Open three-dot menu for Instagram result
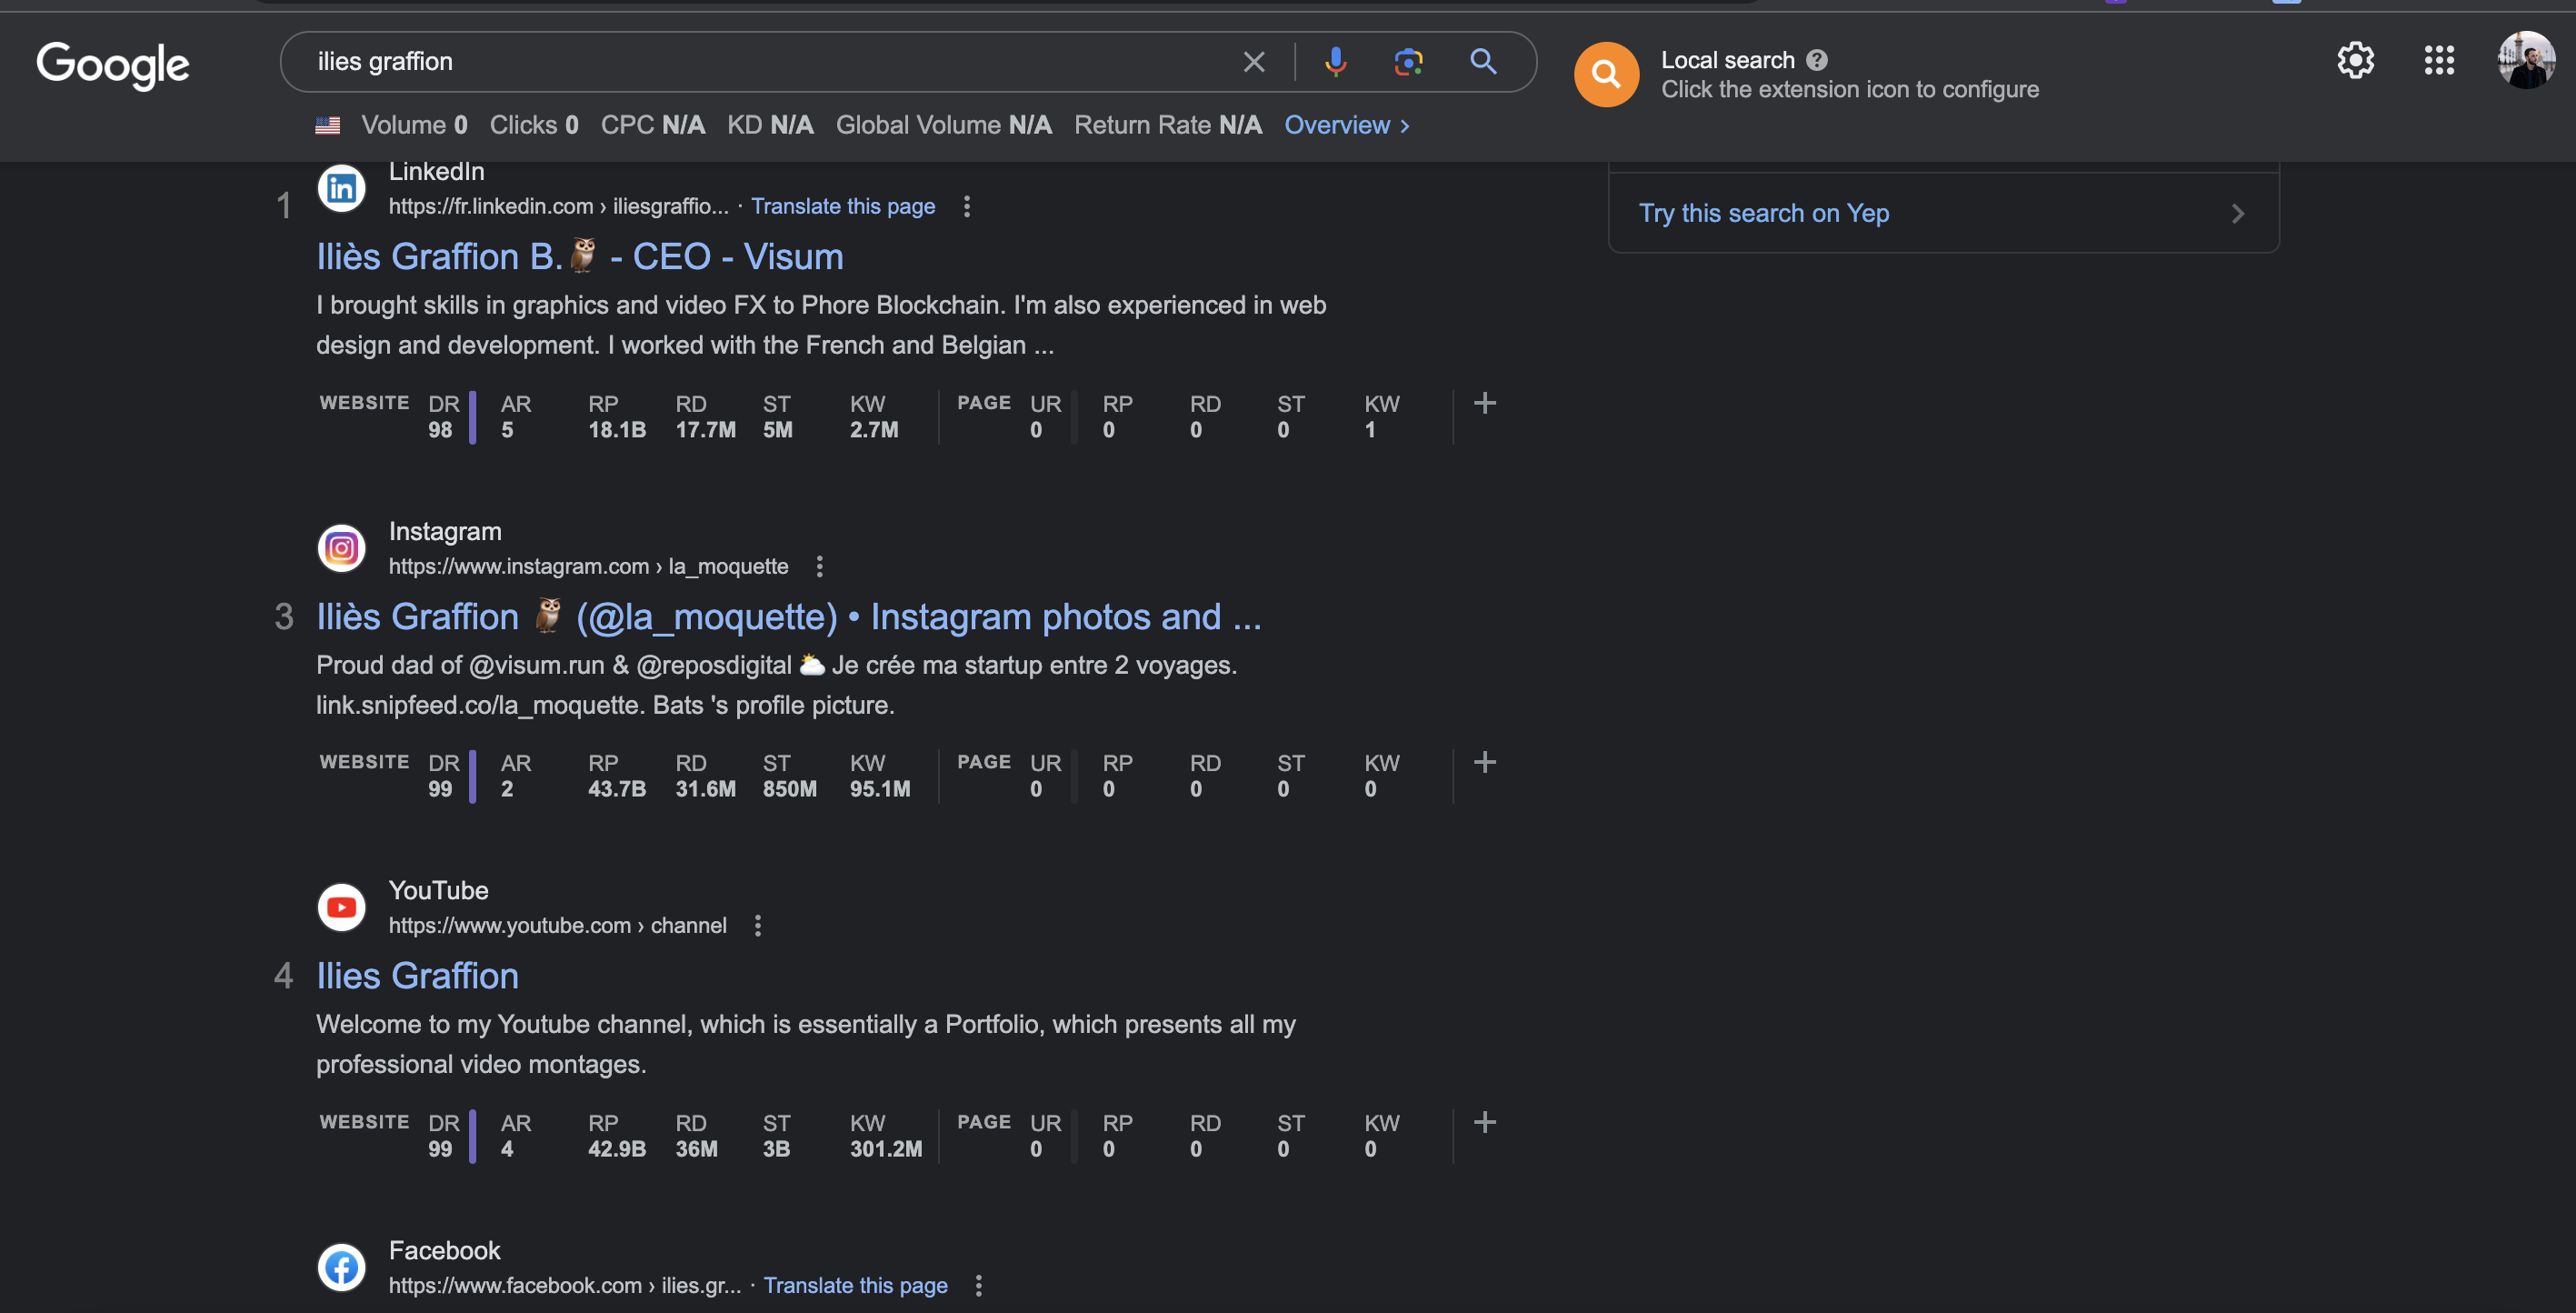The image size is (2576, 1313). [819, 567]
